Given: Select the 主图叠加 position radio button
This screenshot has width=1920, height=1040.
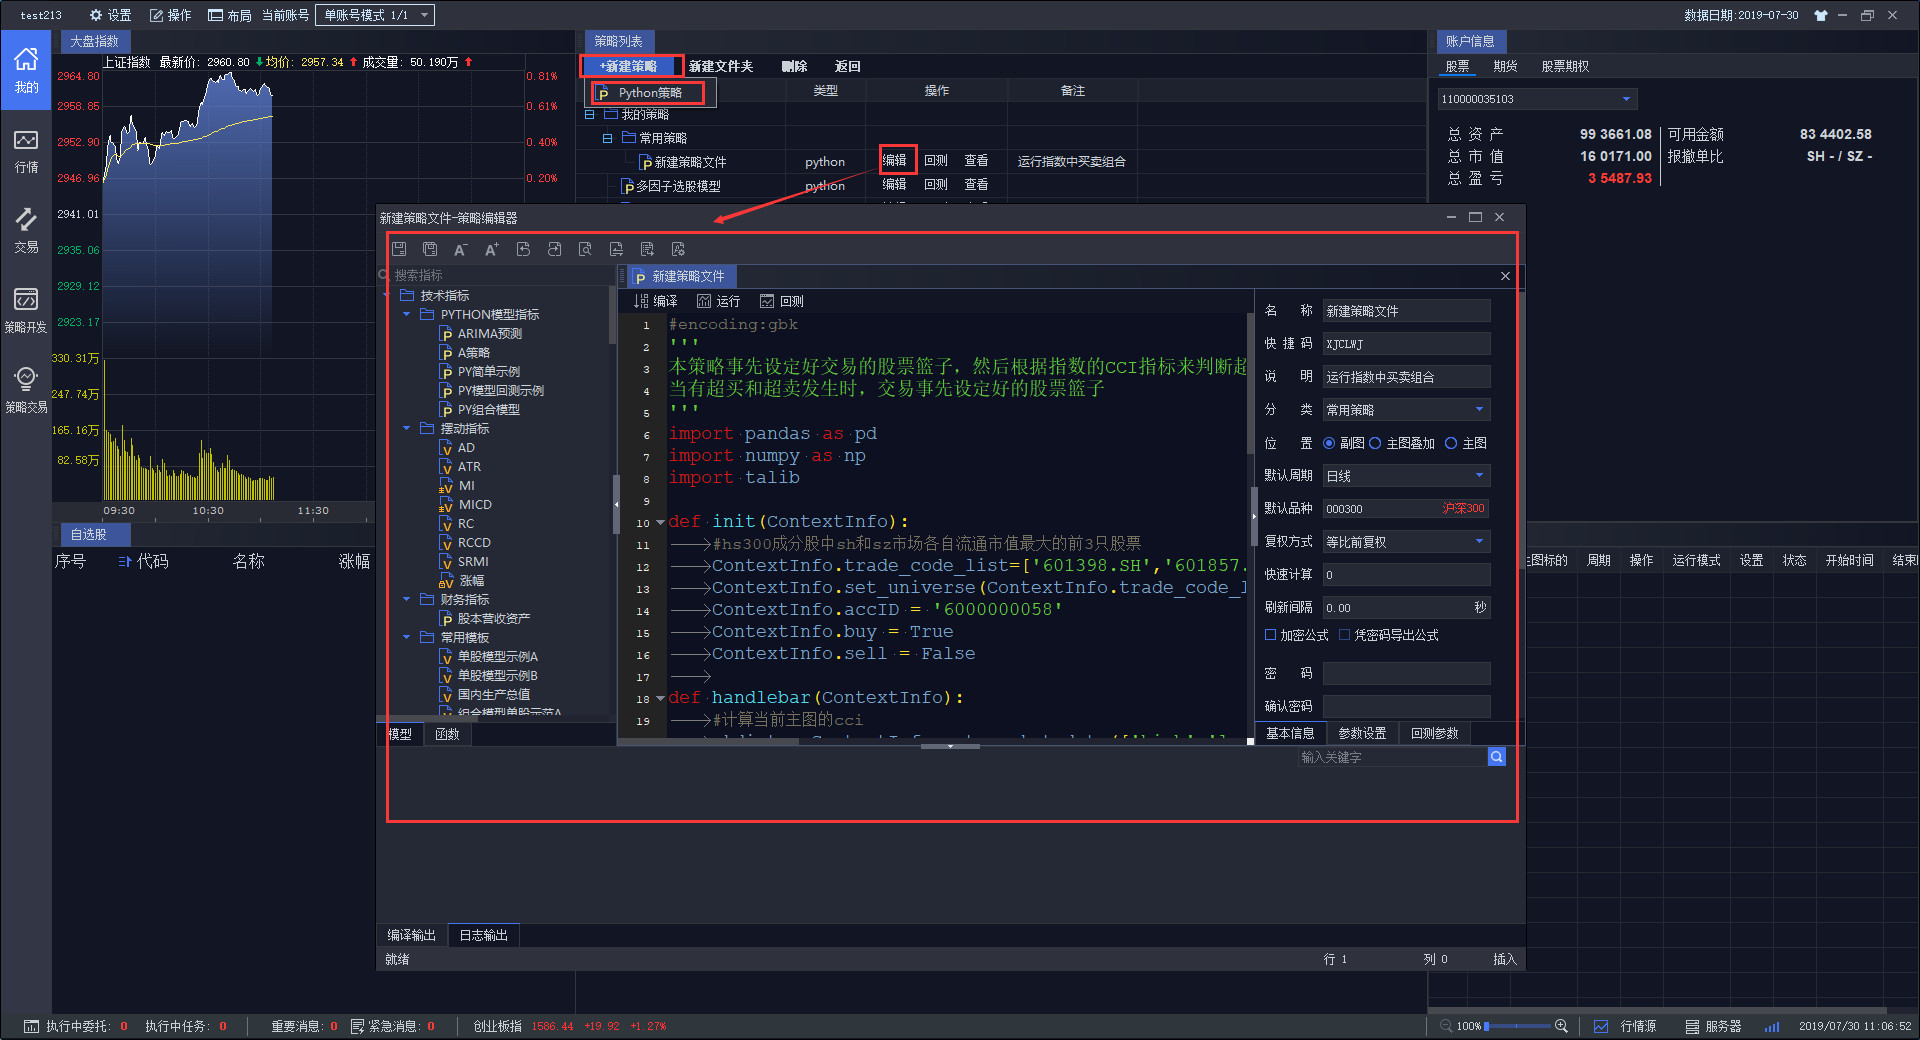Looking at the screenshot, I should (1375, 443).
